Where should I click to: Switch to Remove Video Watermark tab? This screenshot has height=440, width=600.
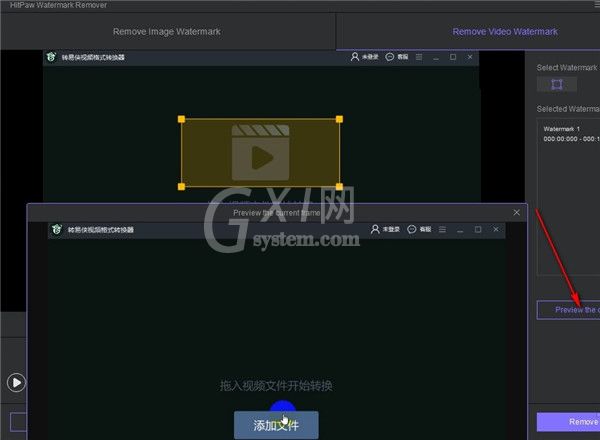coord(505,31)
